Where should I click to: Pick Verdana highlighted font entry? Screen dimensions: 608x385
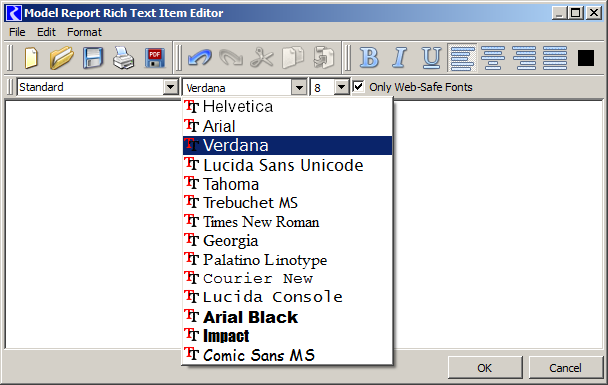(x=287, y=145)
